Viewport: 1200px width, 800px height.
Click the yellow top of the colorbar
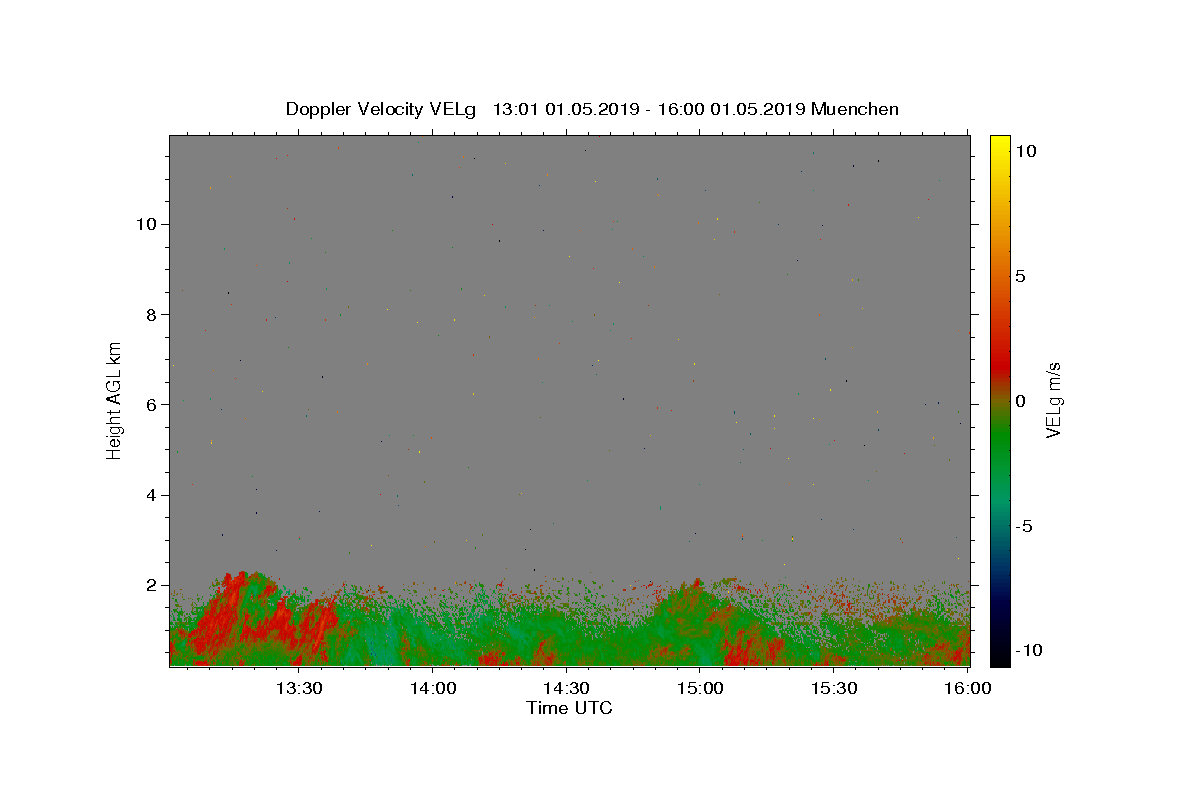coord(1000,141)
